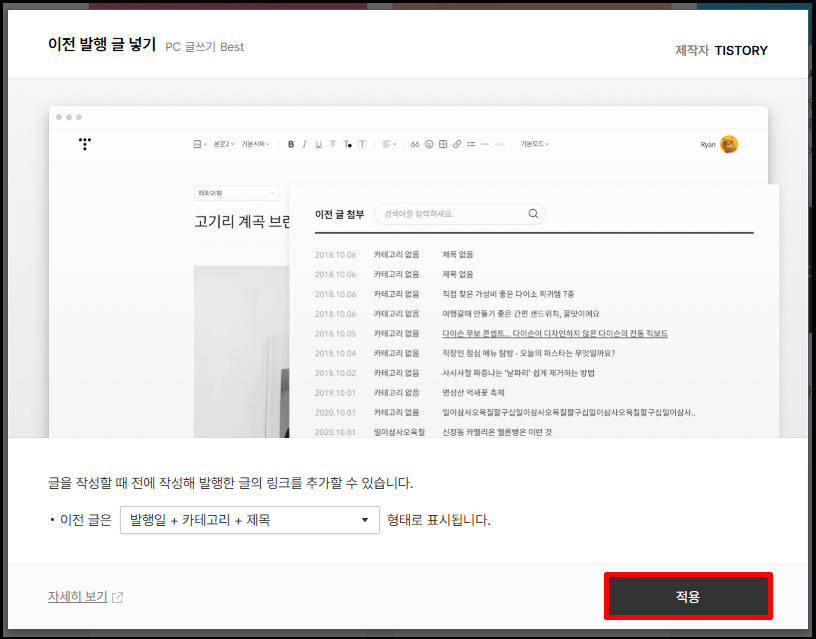Screen dimensions: 816x639
Task: Select the post 직접 찾은 가성비 좋은 다이소 희귀템 7종
Action: coord(508,294)
